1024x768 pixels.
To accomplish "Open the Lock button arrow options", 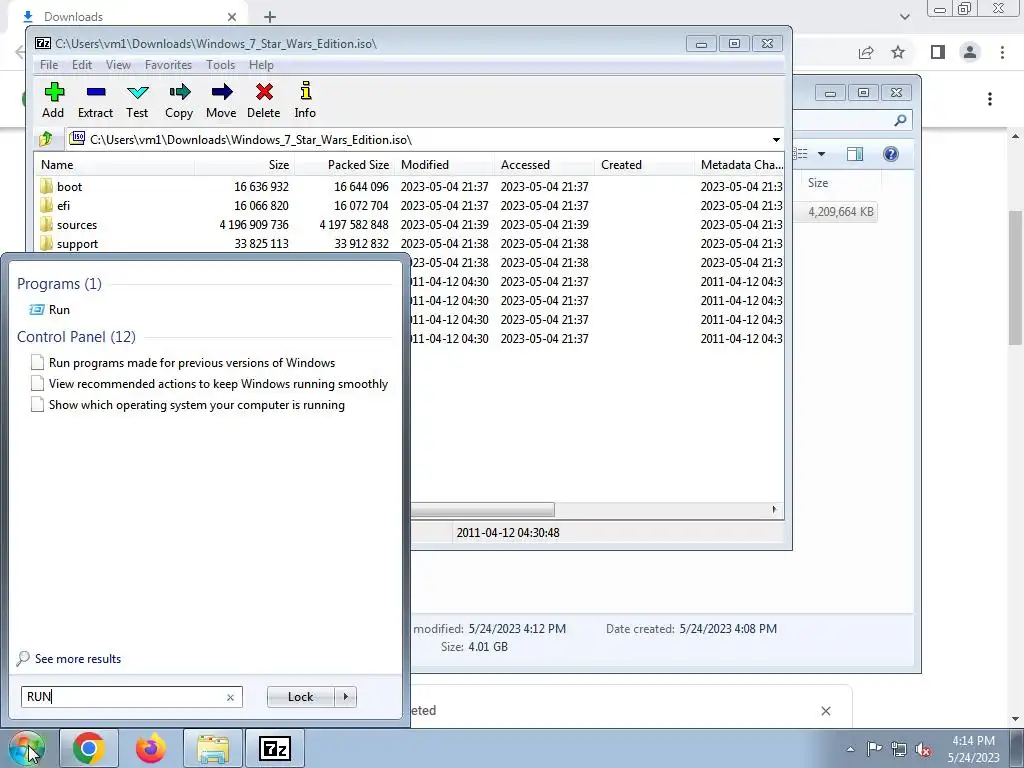I will tap(345, 697).
